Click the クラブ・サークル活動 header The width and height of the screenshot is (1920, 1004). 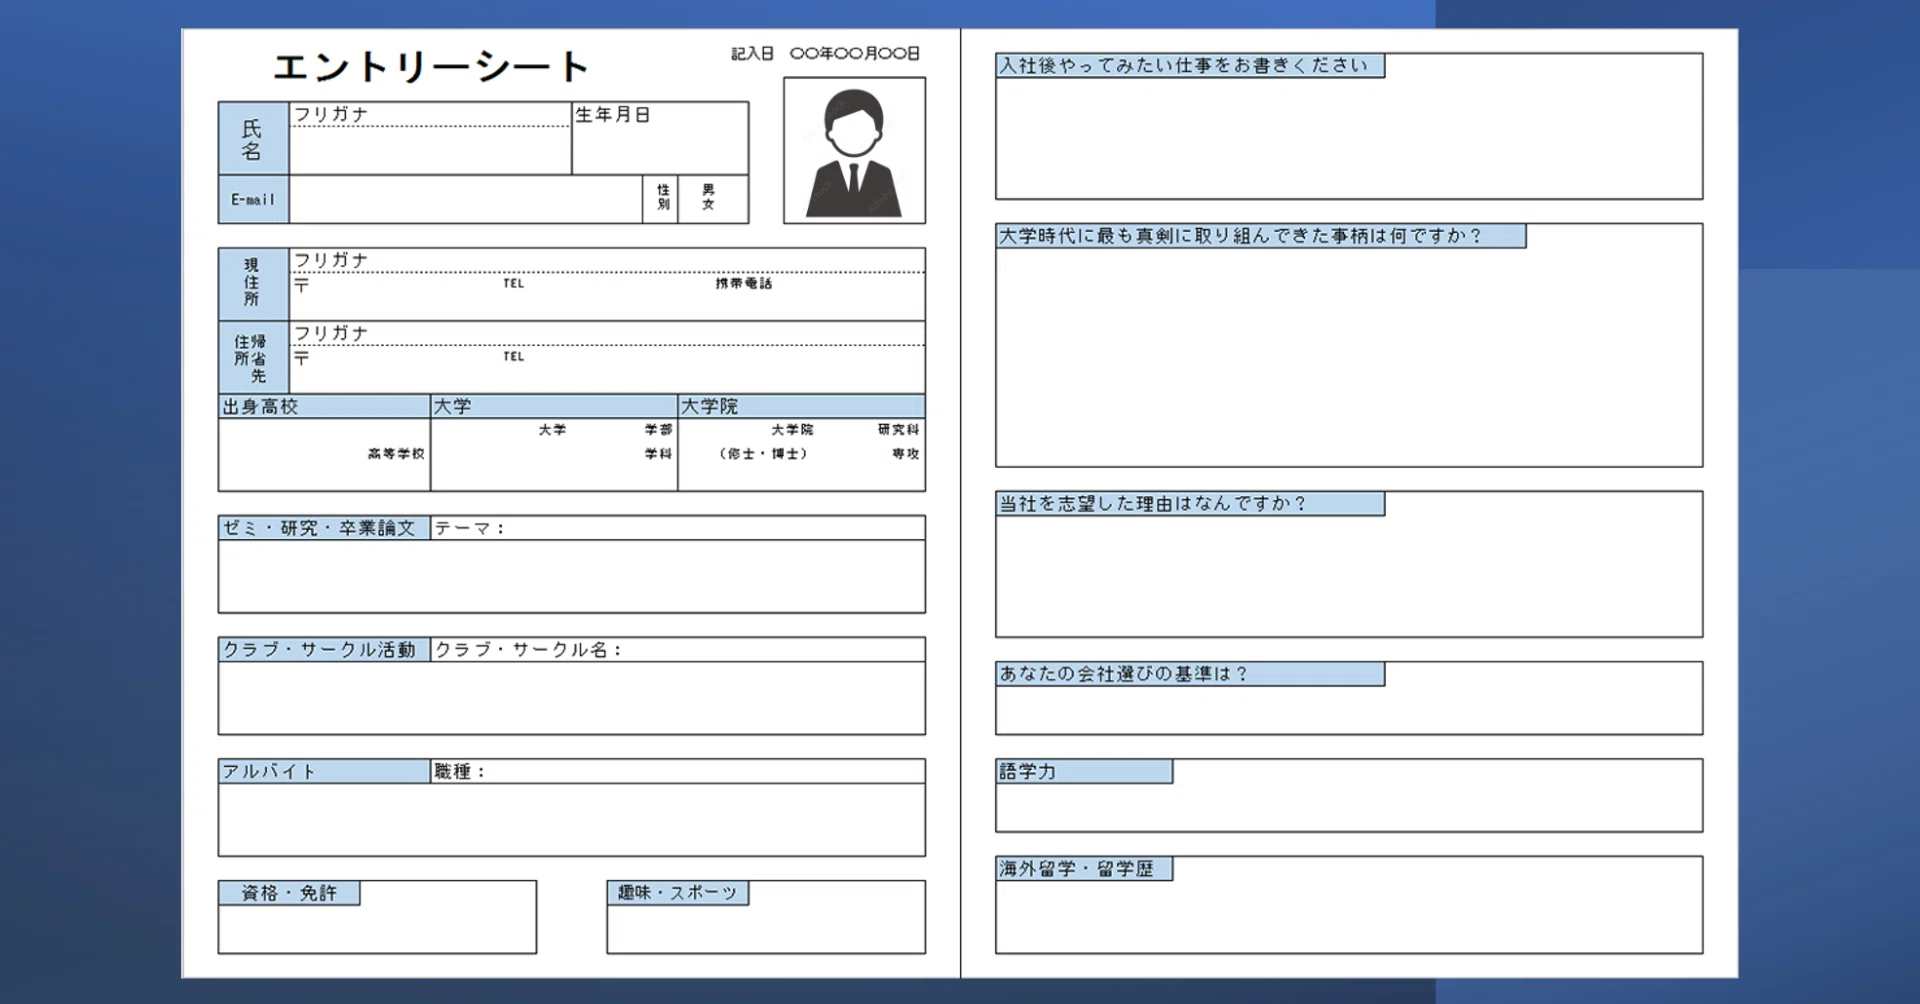point(324,650)
